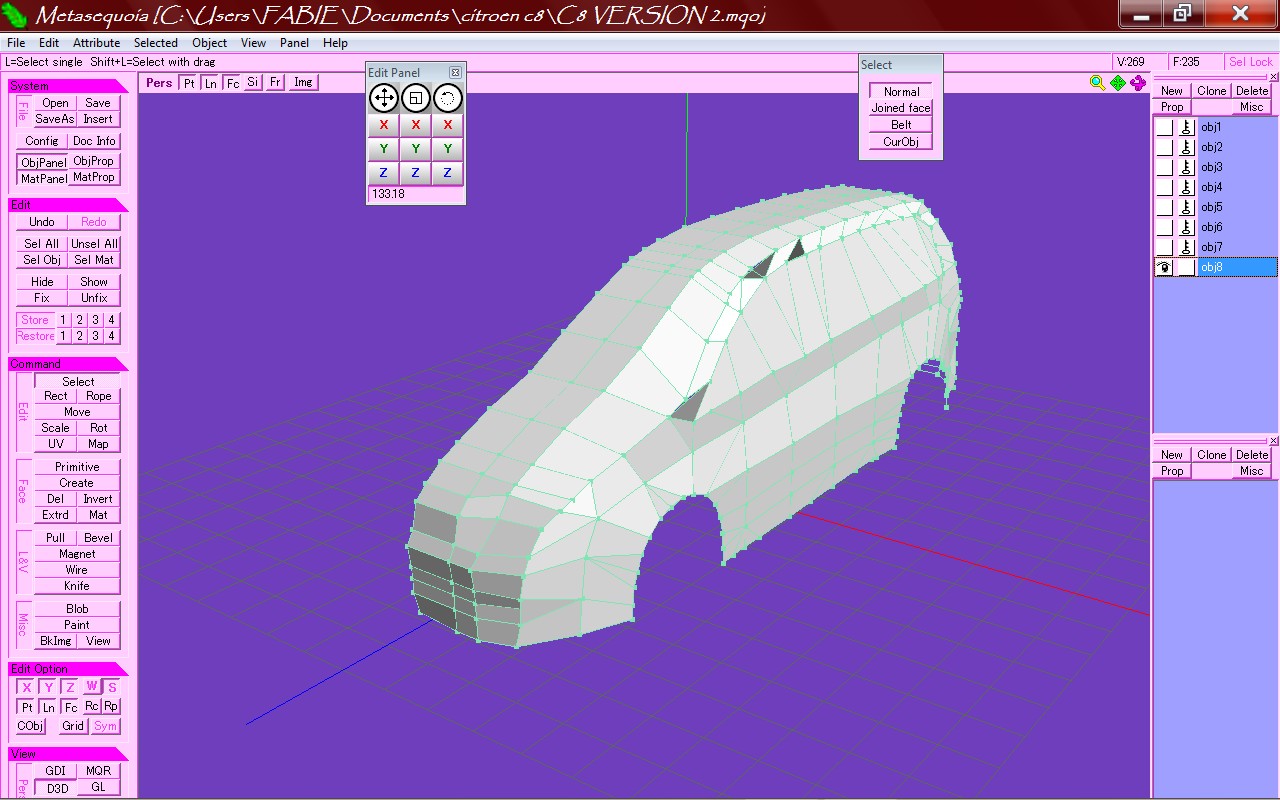The height and width of the screenshot is (800, 1280).
Task: Click the Knife command button
Action: 77,586
